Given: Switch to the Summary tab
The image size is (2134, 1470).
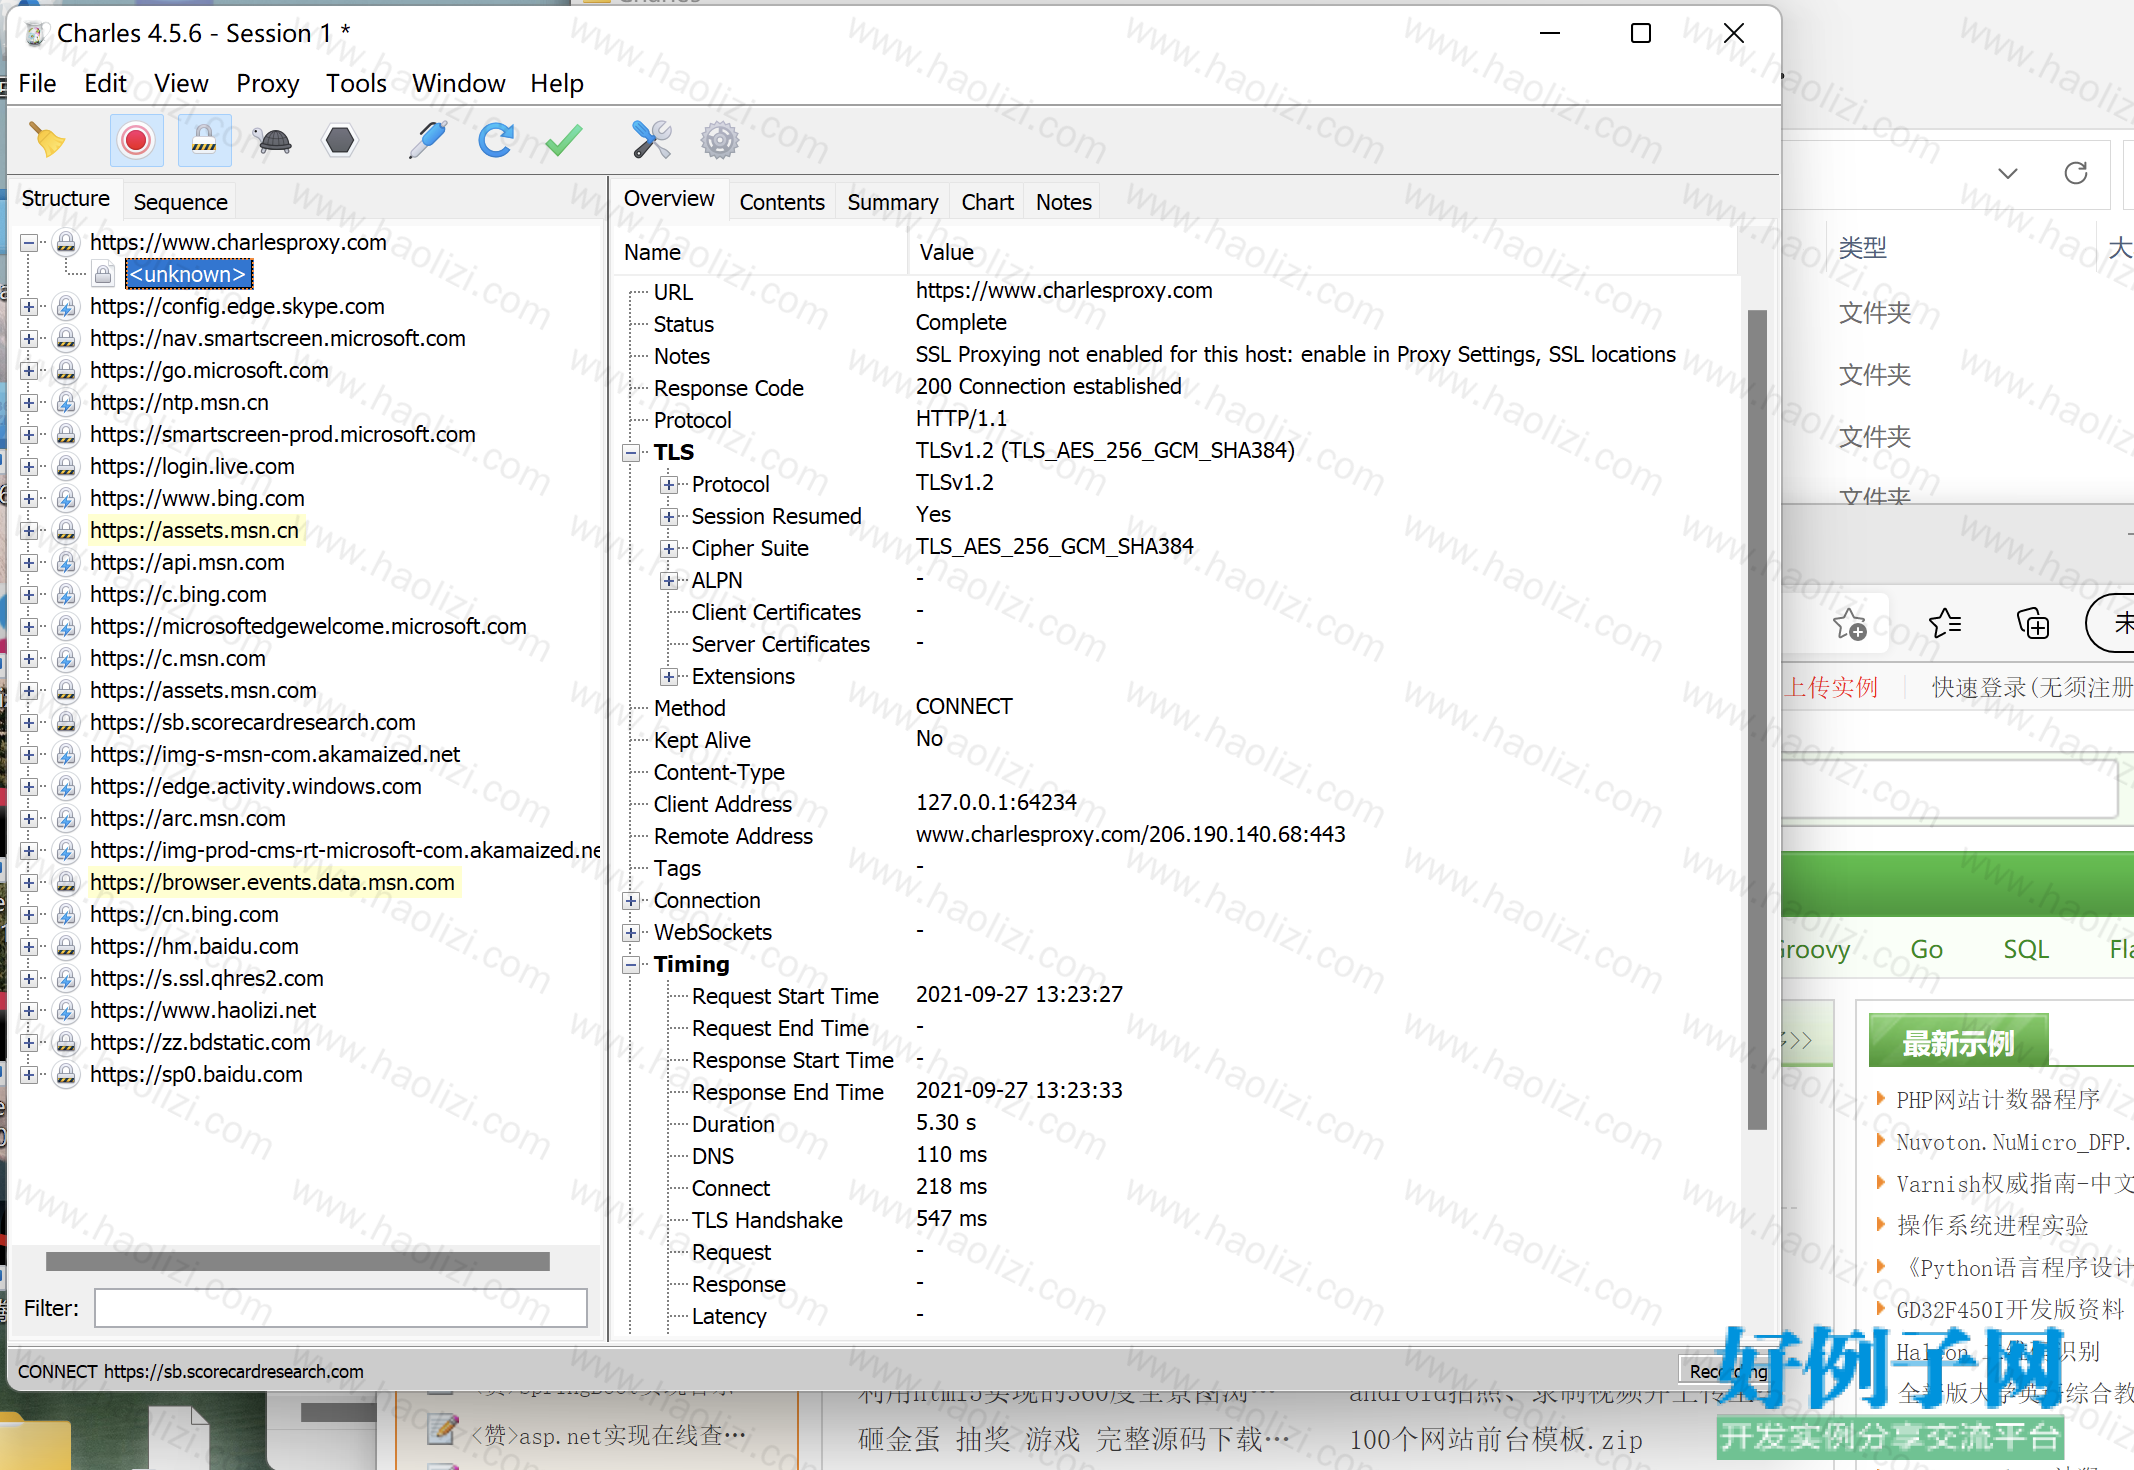Looking at the screenshot, I should coord(893,202).
